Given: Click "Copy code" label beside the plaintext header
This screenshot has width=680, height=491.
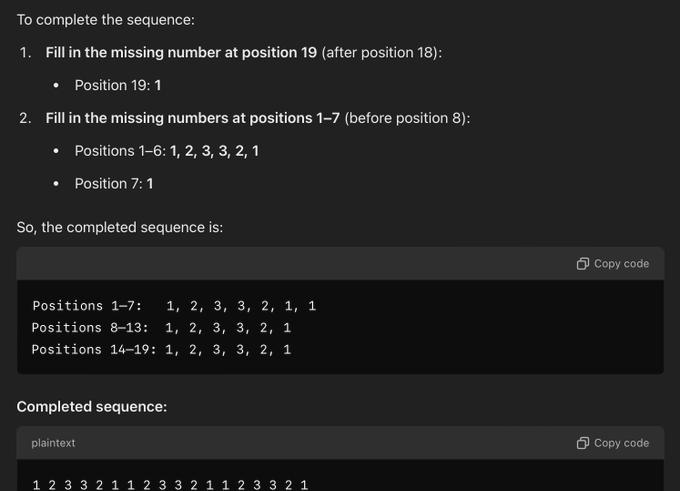Looking at the screenshot, I should coord(621,443).
